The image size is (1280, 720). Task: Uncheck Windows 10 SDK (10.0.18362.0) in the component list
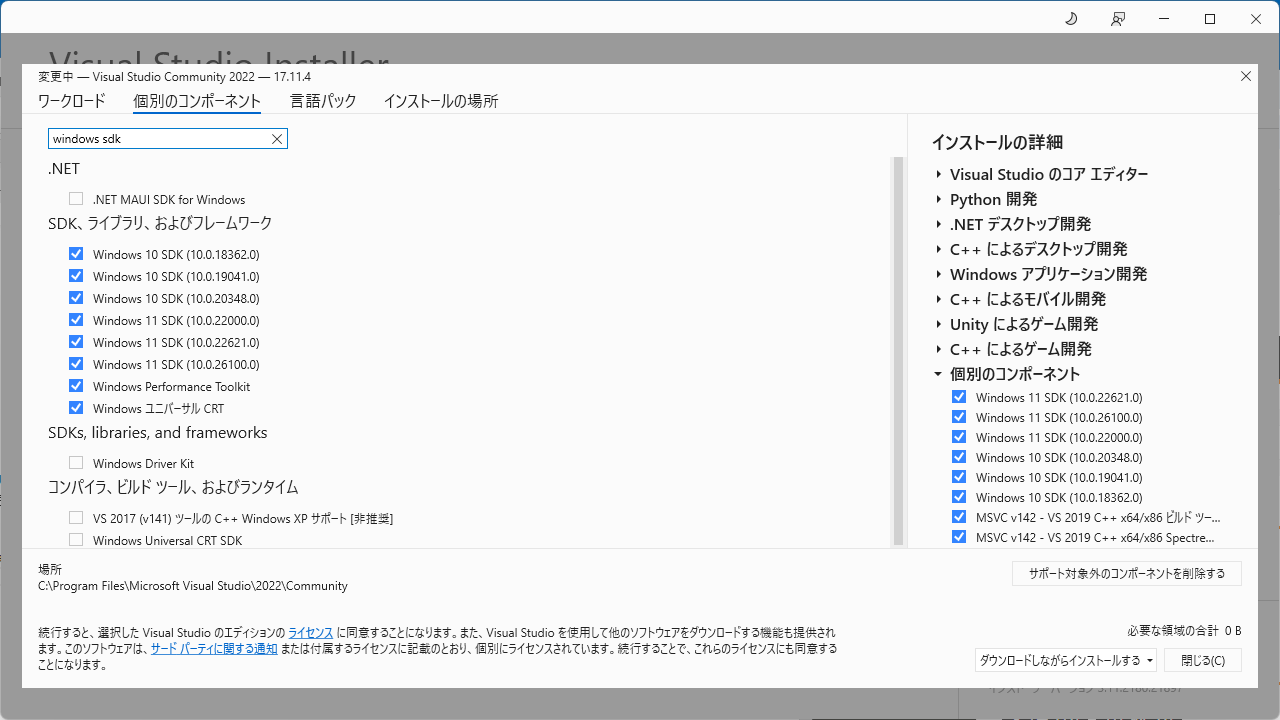76,254
